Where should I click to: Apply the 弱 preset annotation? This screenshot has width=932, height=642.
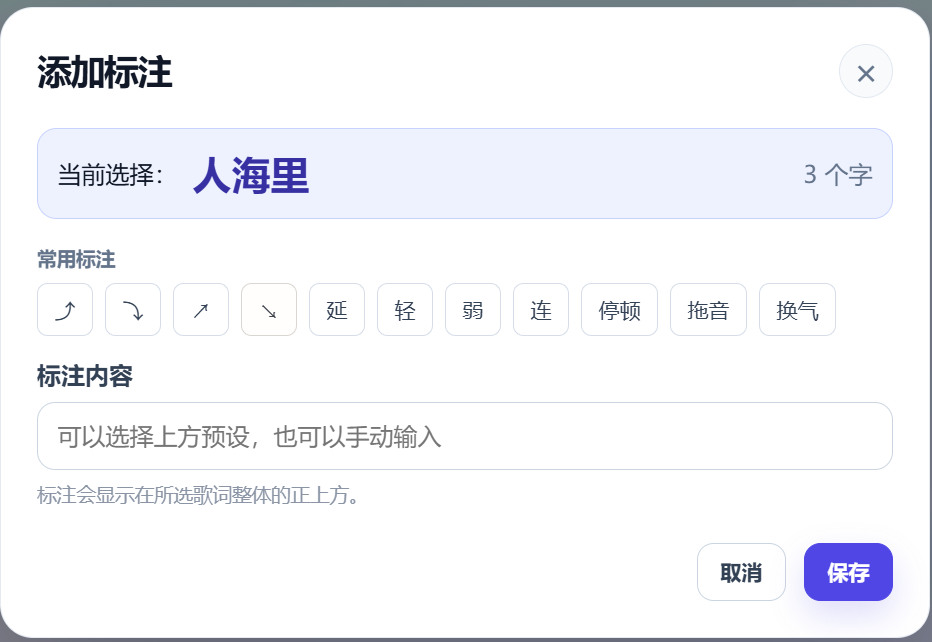pos(473,310)
